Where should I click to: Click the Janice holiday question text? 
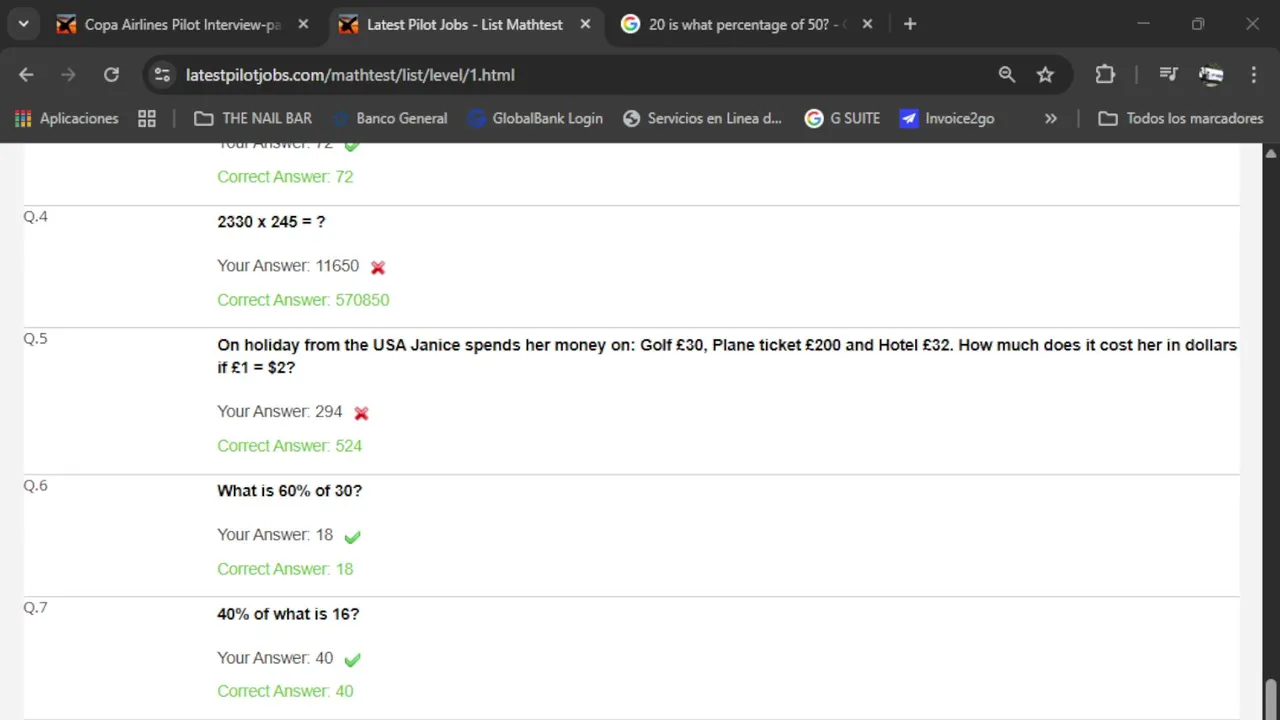click(727, 356)
